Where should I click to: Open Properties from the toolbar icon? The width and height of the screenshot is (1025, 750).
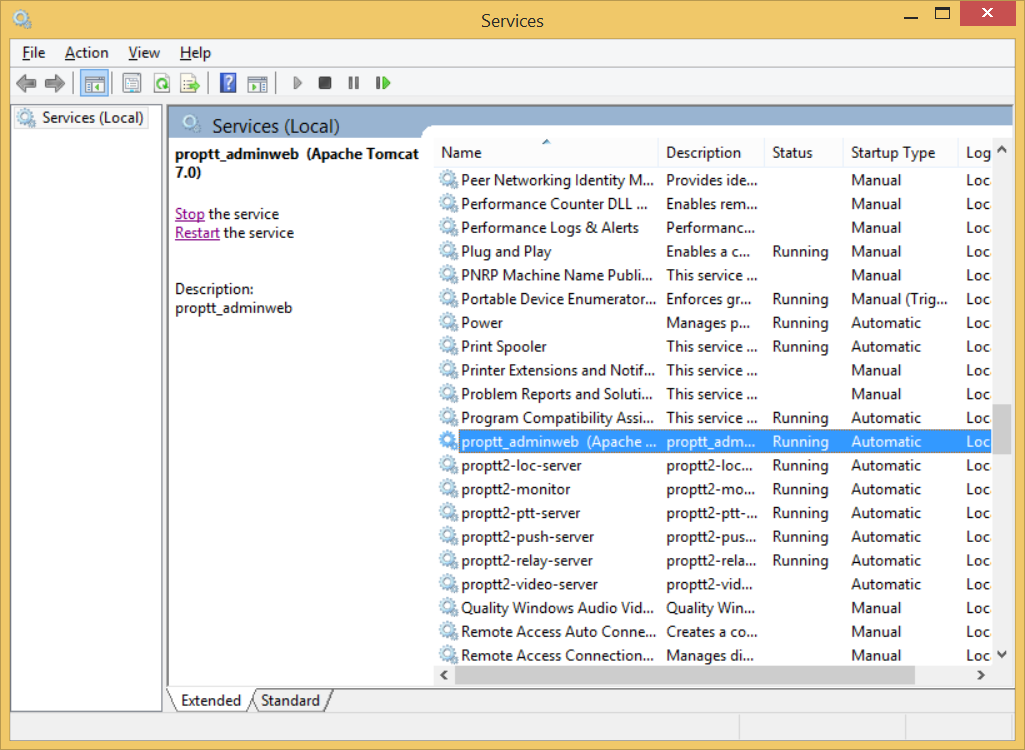(132, 83)
